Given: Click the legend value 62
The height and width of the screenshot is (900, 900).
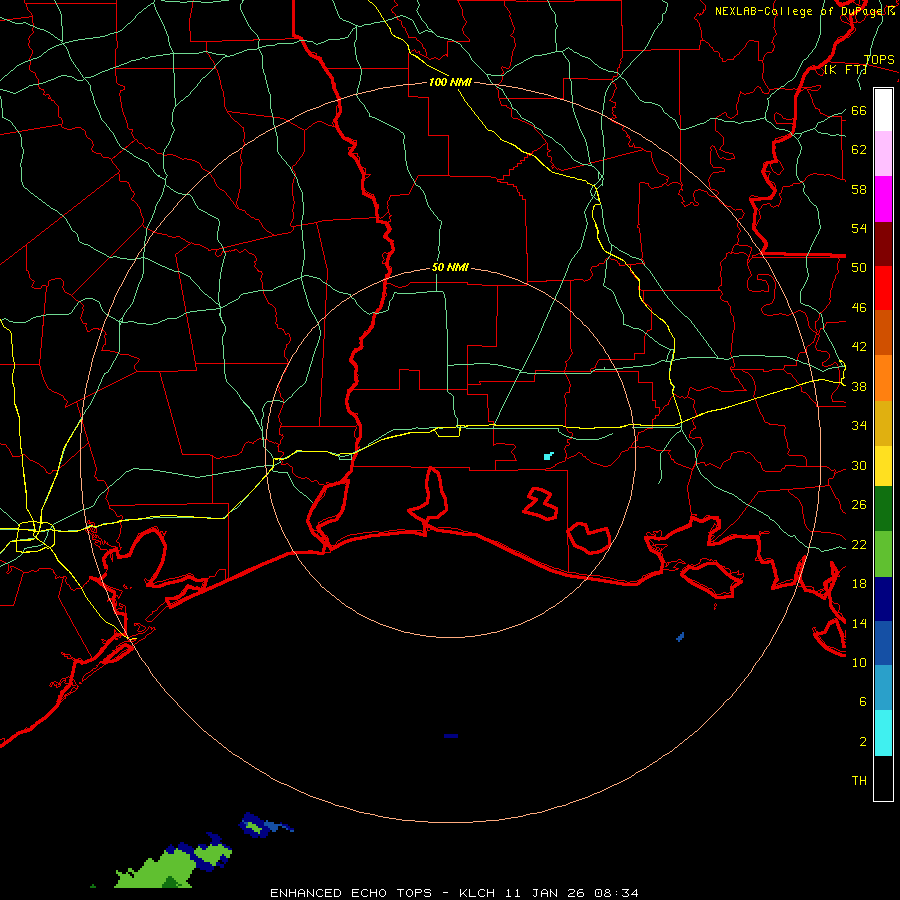Looking at the screenshot, I should [x=859, y=150].
